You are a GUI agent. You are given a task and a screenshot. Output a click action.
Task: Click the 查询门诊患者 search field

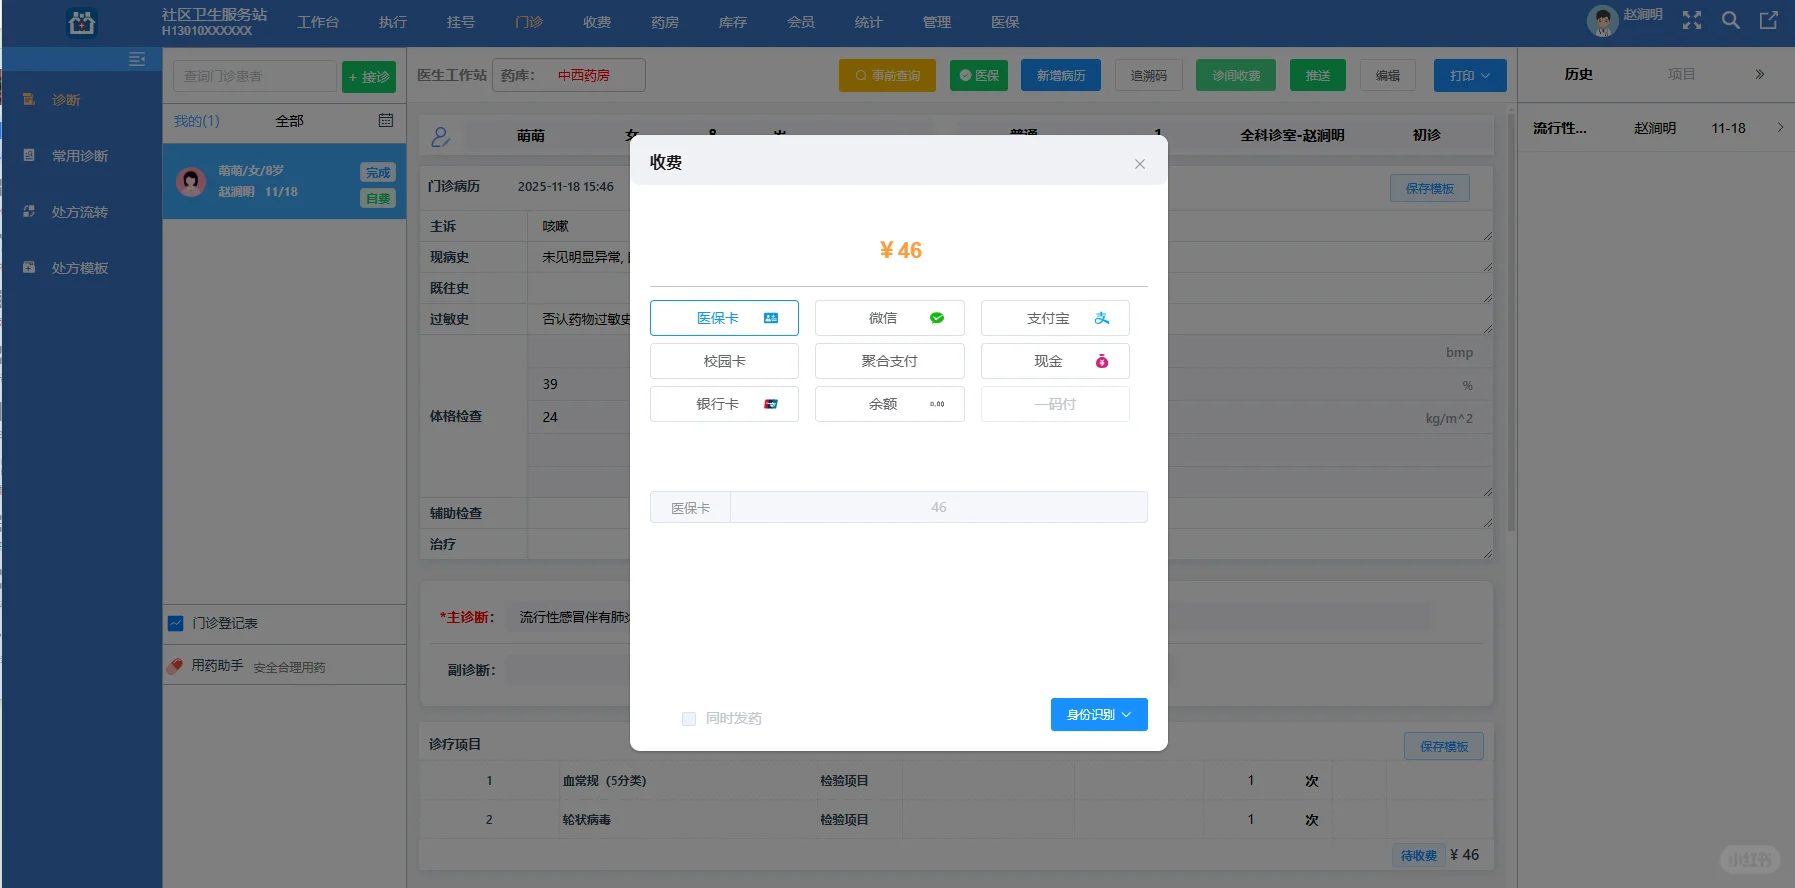[x=255, y=77]
